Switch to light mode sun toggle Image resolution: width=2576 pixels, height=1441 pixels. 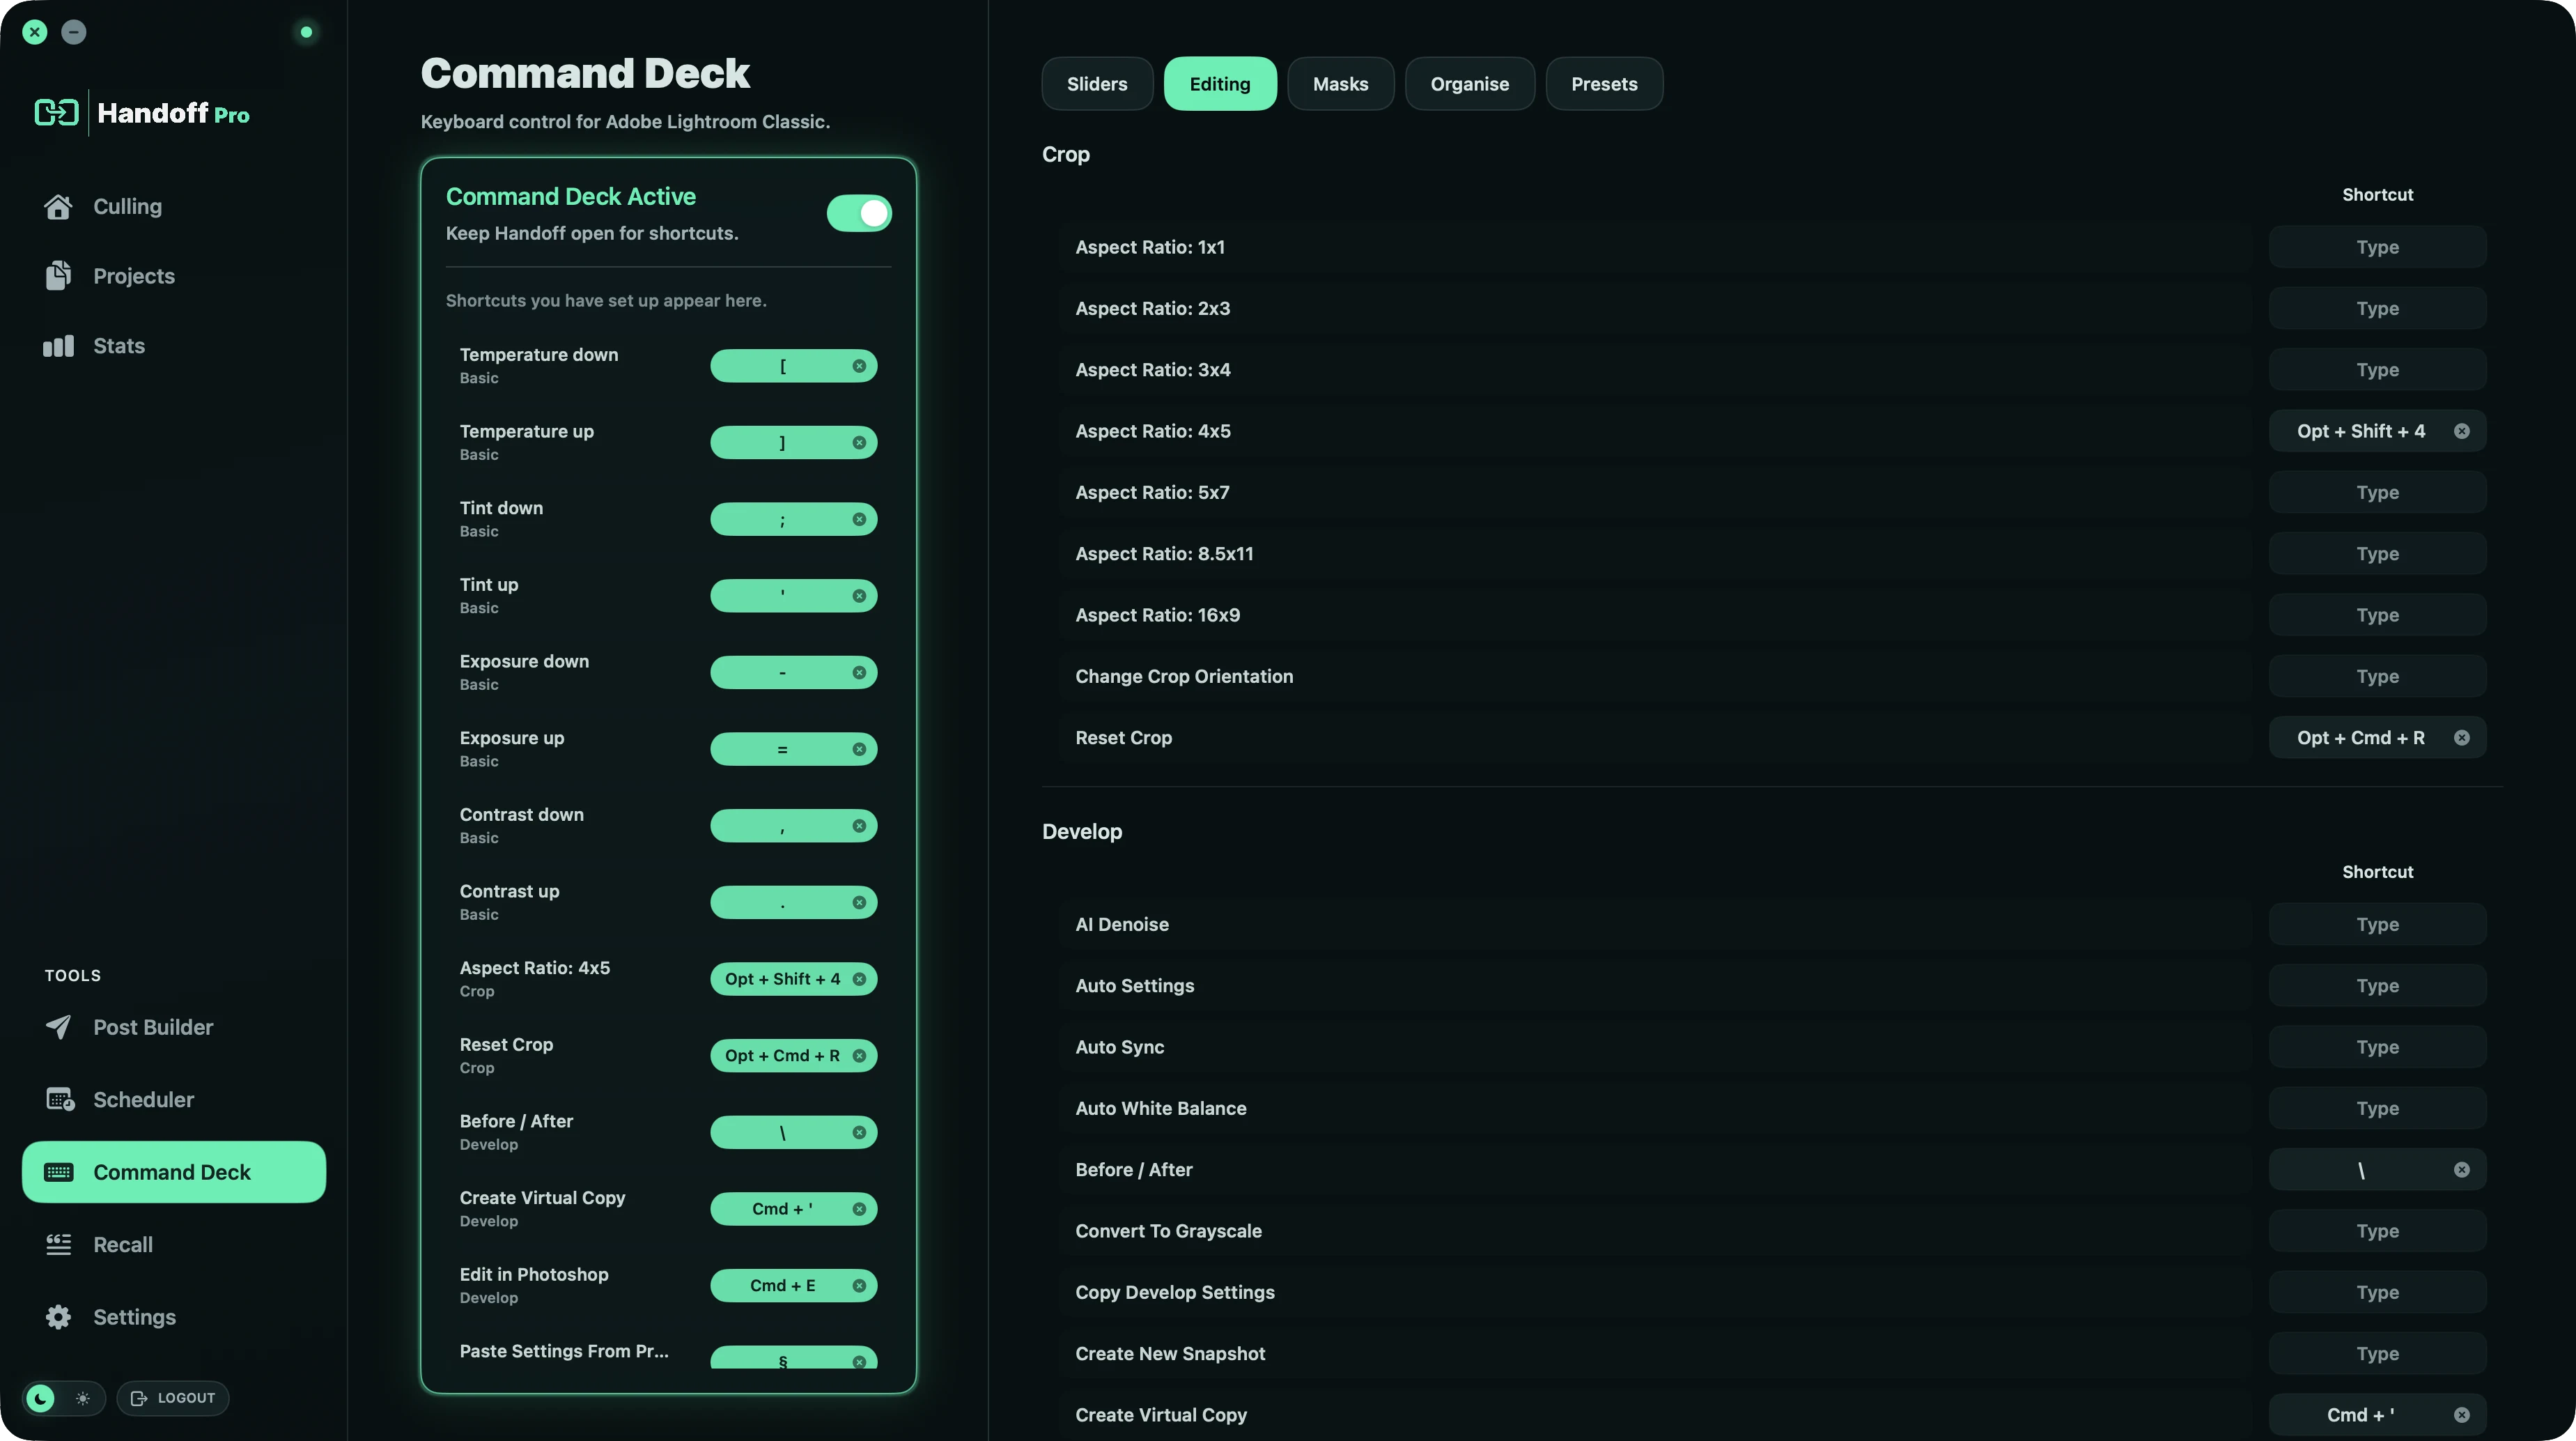click(x=83, y=1398)
